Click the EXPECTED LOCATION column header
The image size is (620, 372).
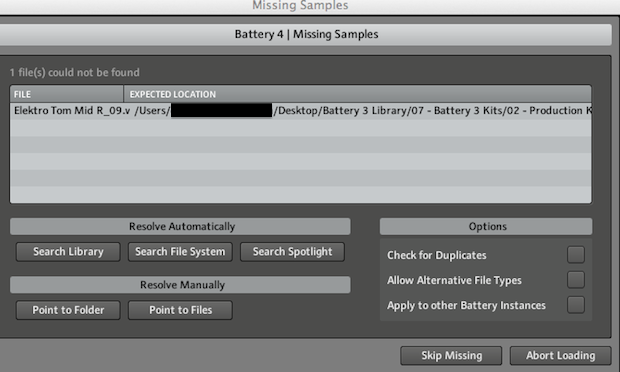pyautogui.click(x=357, y=94)
